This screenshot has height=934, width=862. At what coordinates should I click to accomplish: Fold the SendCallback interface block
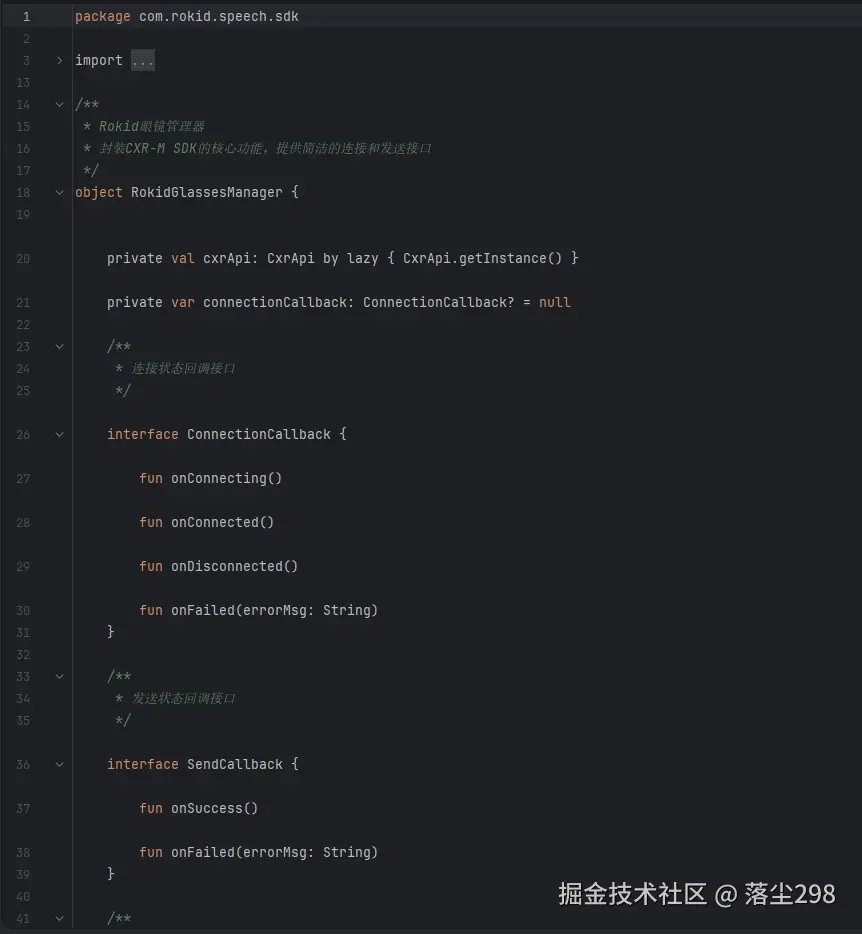[59, 765]
